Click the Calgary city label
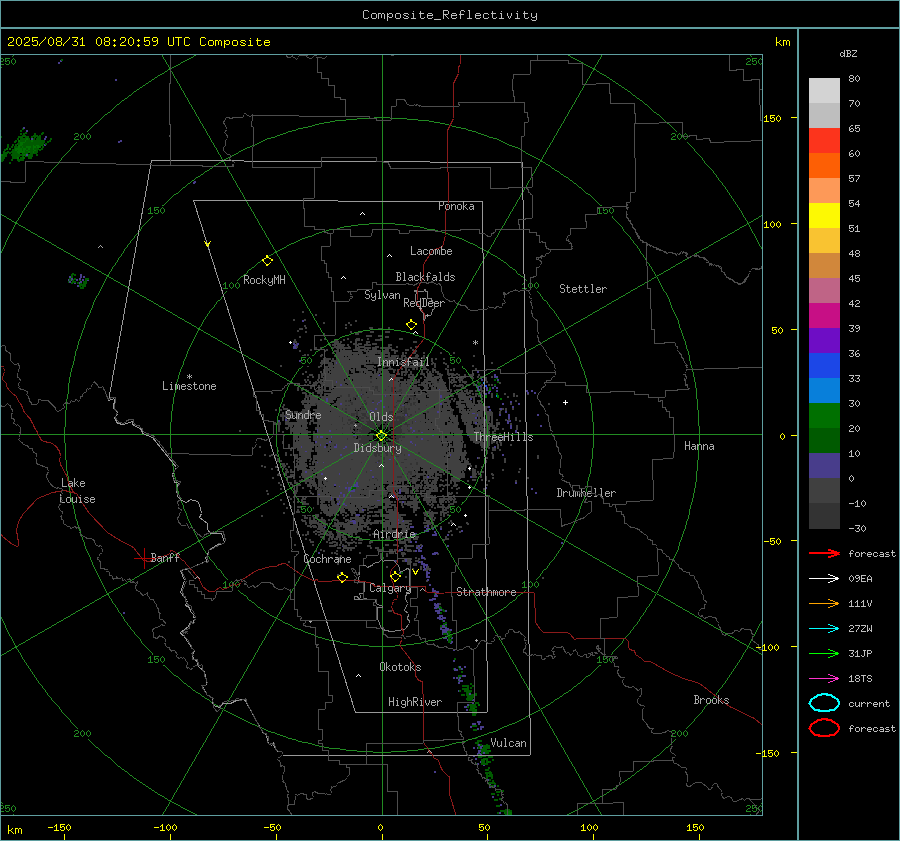The image size is (900, 841). pyautogui.click(x=390, y=588)
